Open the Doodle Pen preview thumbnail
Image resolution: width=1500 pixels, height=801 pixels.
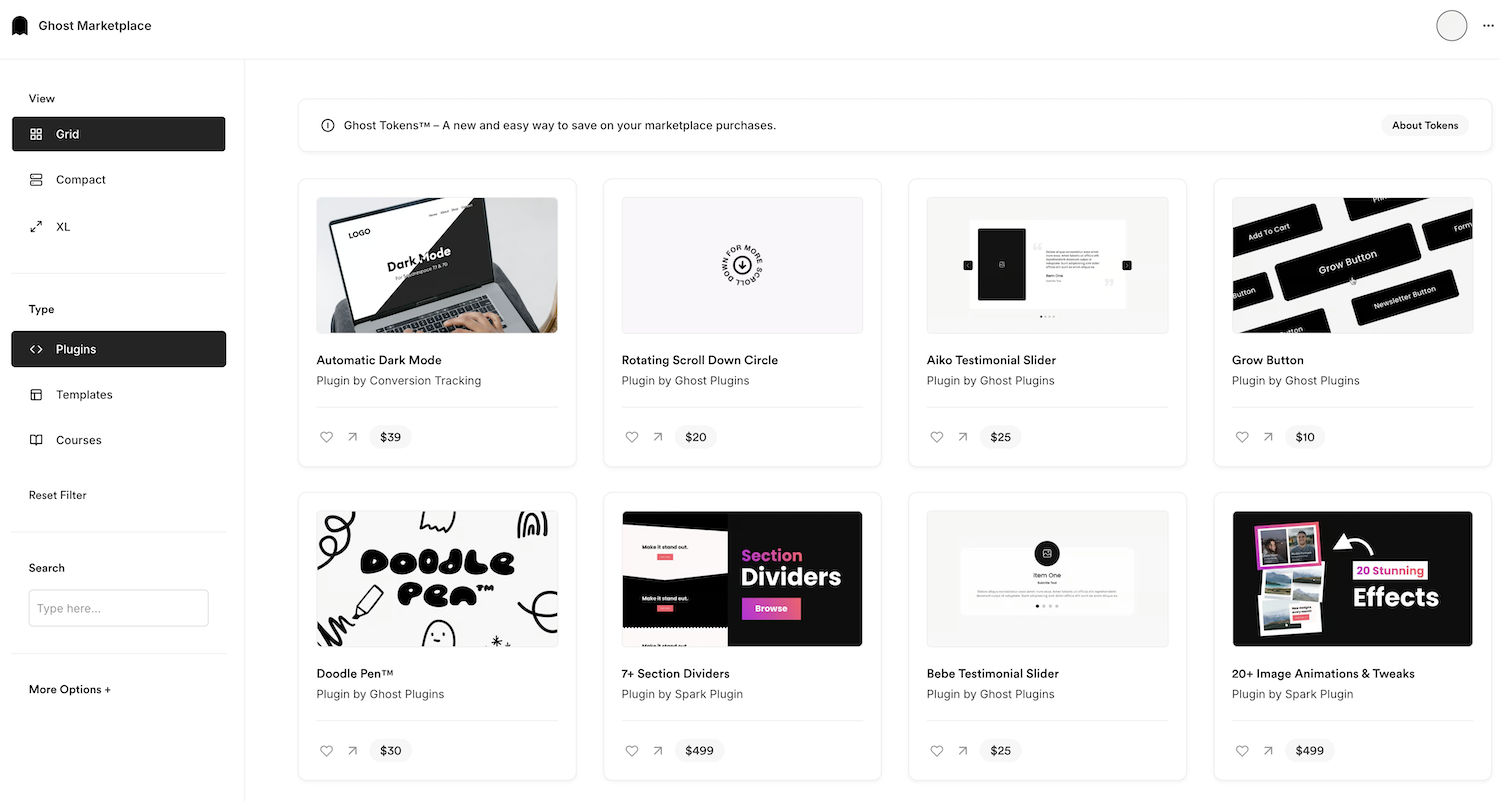click(437, 579)
